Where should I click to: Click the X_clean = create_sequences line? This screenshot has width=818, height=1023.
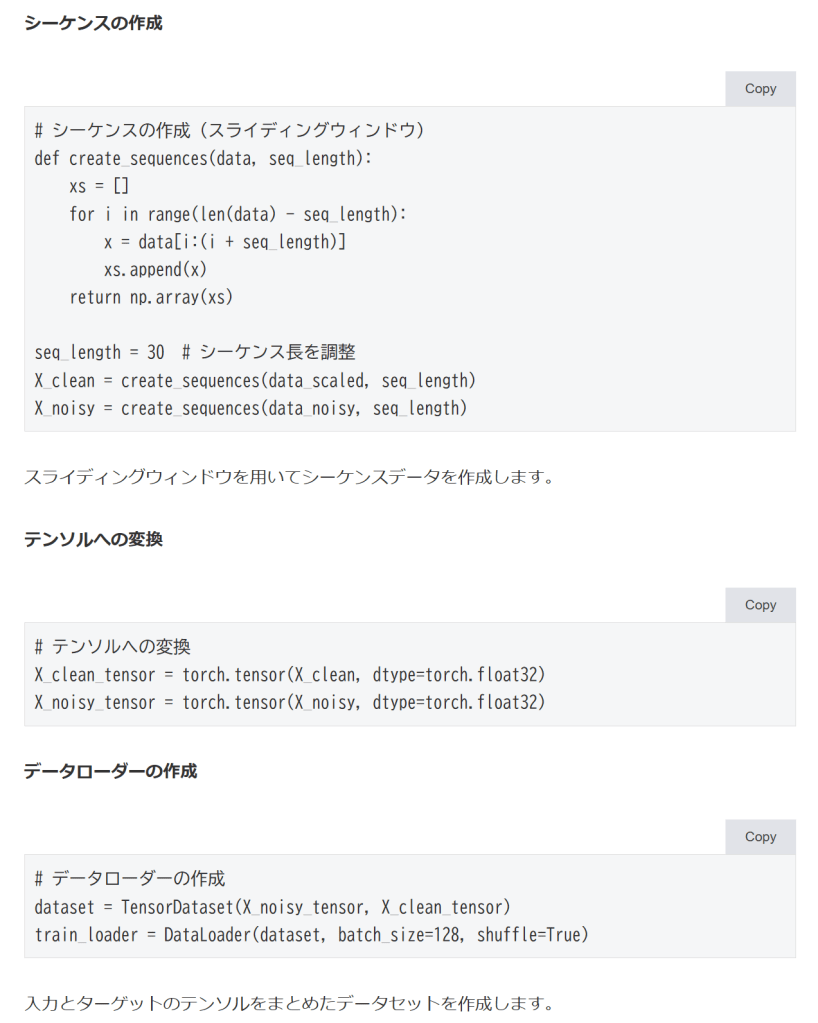click(255, 380)
